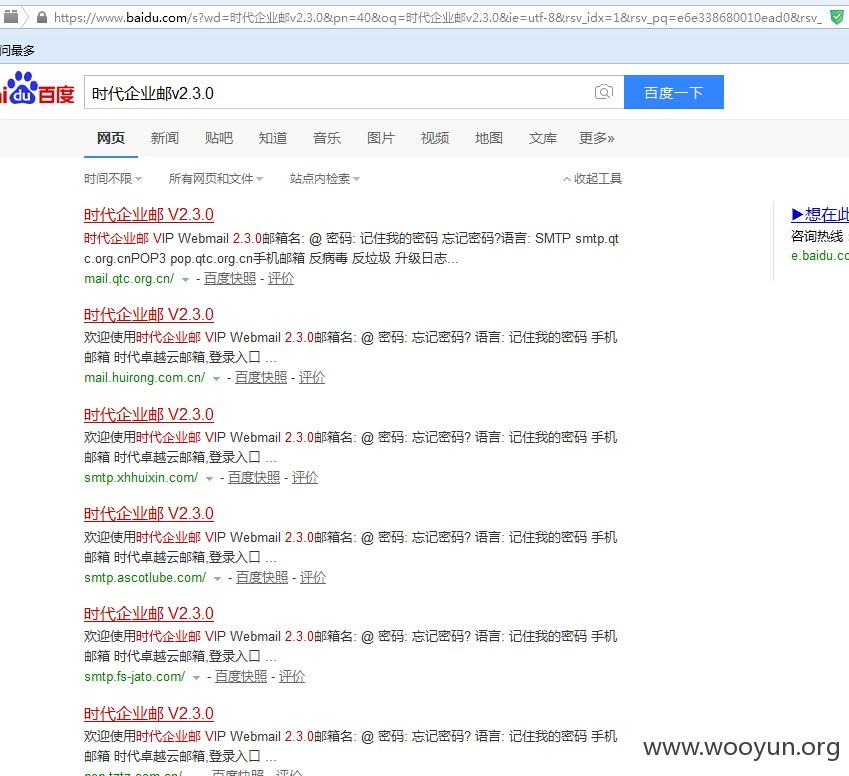This screenshot has height=776, width=849.
Task: Click 评价 for mail.qtc.org.cn result
Action: [x=281, y=278]
